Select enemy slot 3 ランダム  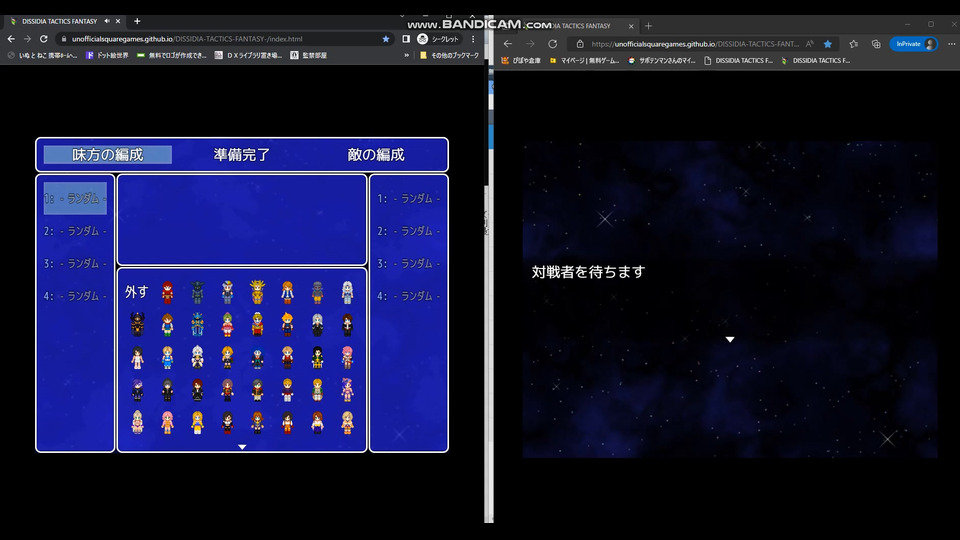[x=408, y=263]
